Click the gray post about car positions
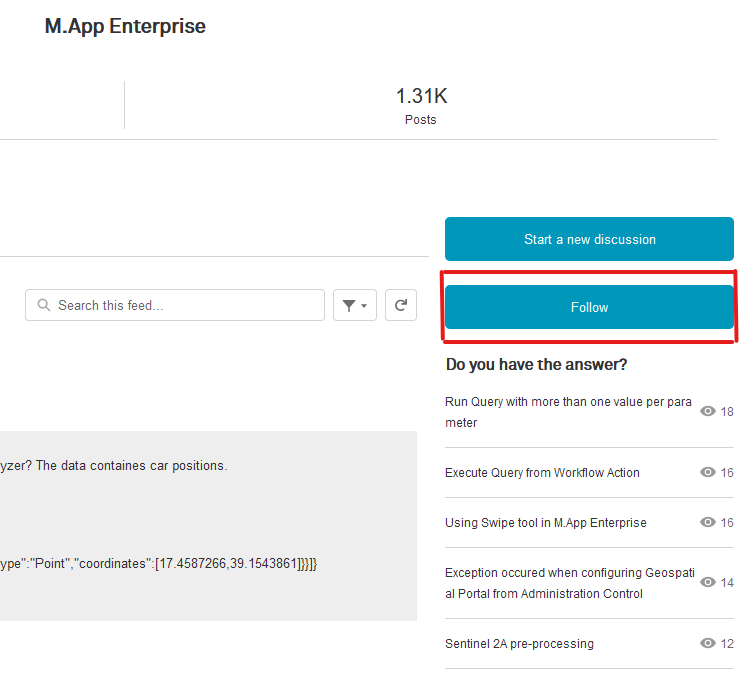Screen dimensions: 745x673 pos(208,525)
